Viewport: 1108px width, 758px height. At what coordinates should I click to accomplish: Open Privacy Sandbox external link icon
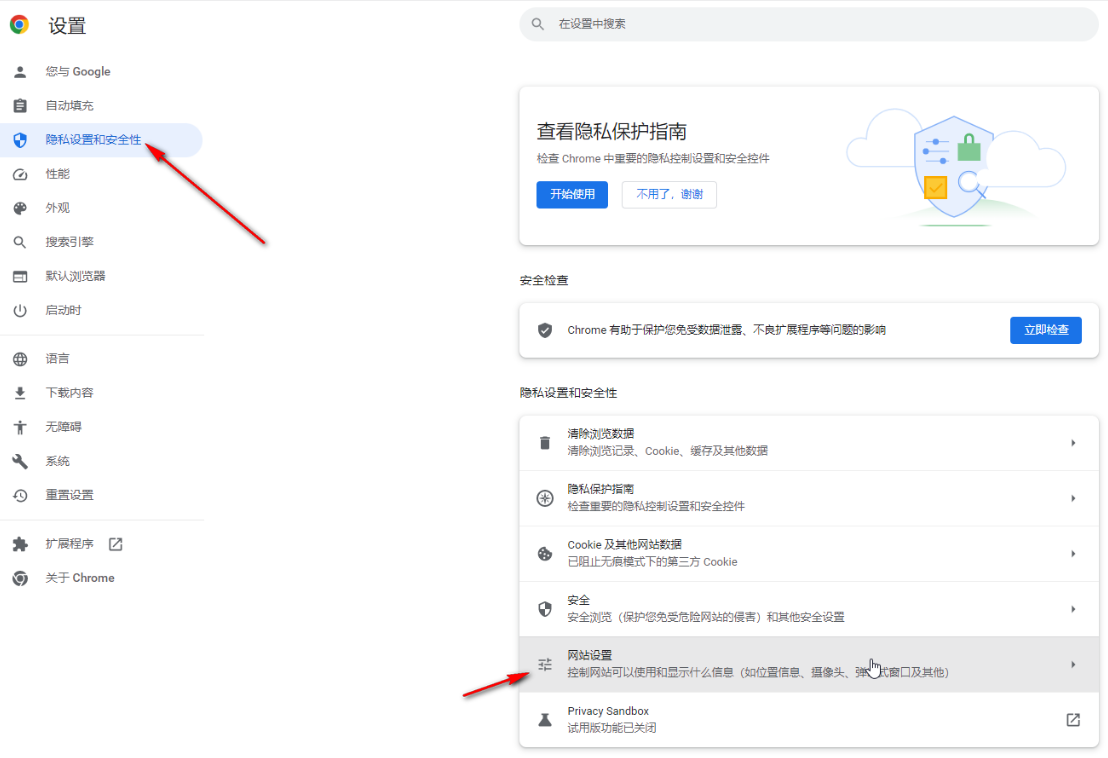coord(1073,720)
